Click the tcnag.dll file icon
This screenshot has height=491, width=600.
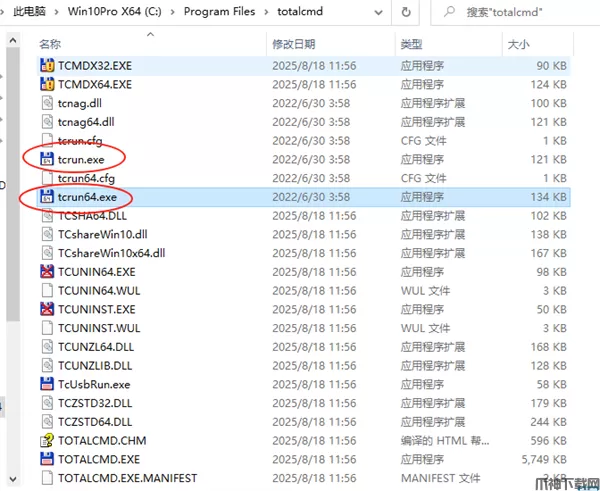pyautogui.click(x=47, y=103)
